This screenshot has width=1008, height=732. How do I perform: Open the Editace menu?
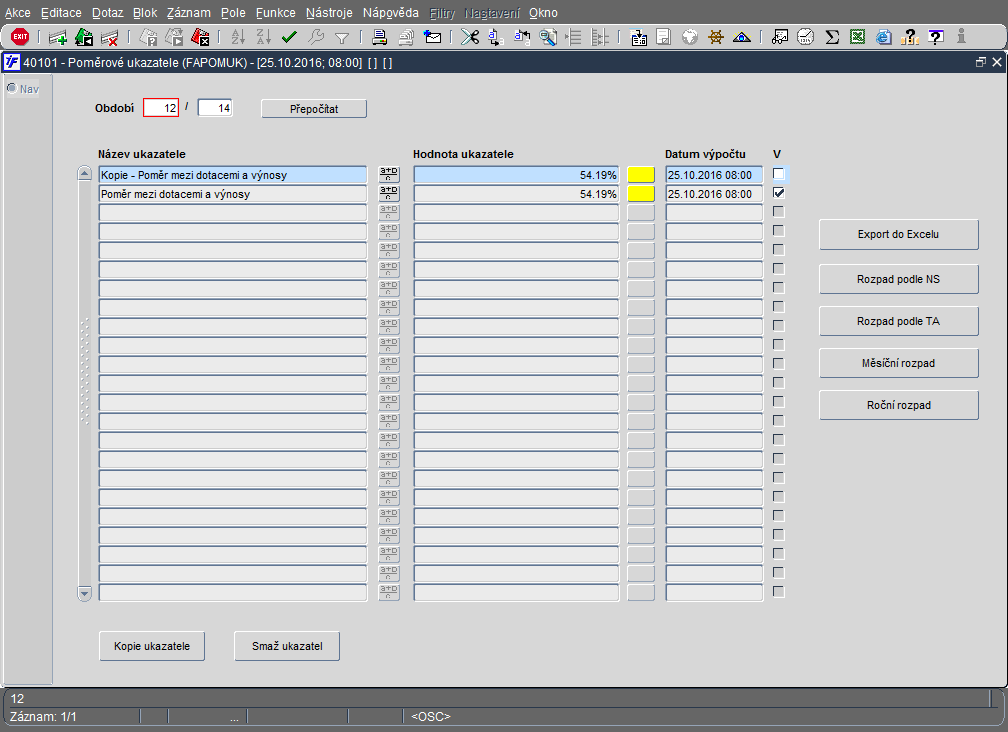point(61,13)
